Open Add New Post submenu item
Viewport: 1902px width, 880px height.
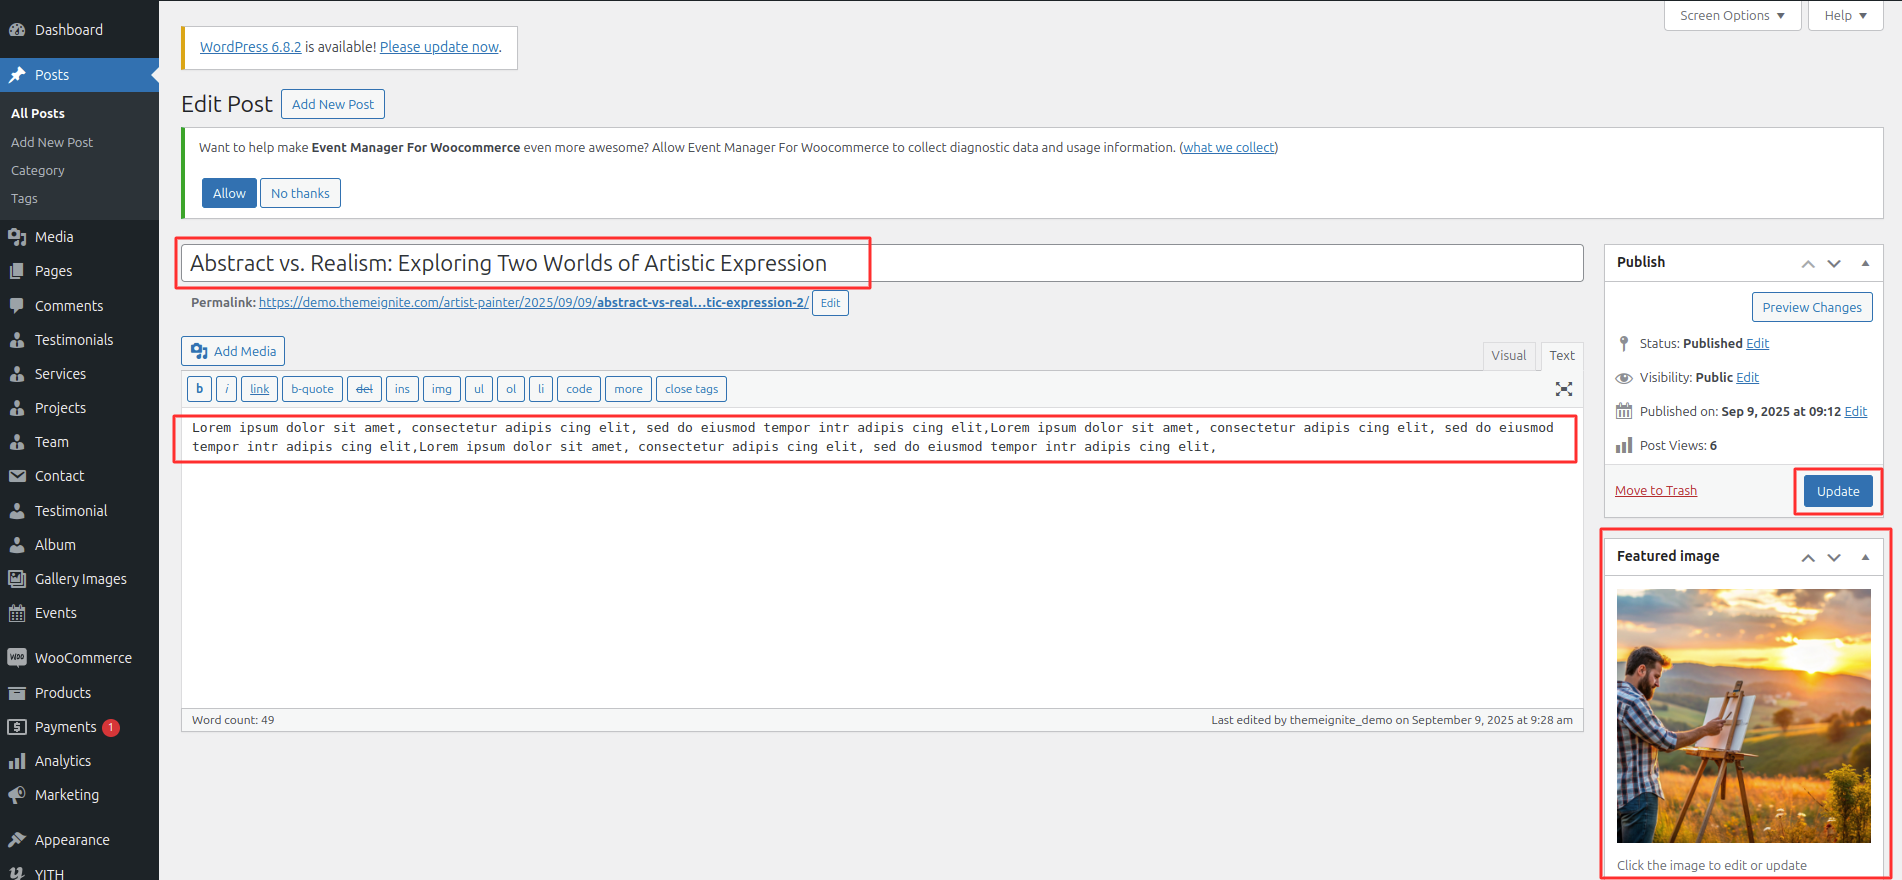pyautogui.click(x=52, y=143)
